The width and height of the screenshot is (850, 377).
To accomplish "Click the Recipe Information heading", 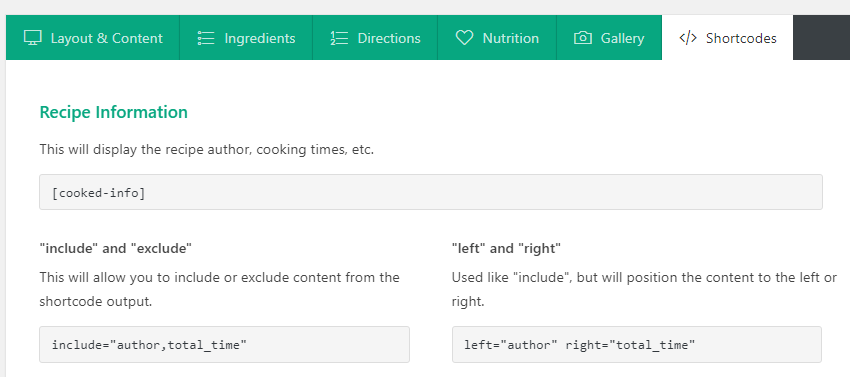I will click(x=114, y=112).
